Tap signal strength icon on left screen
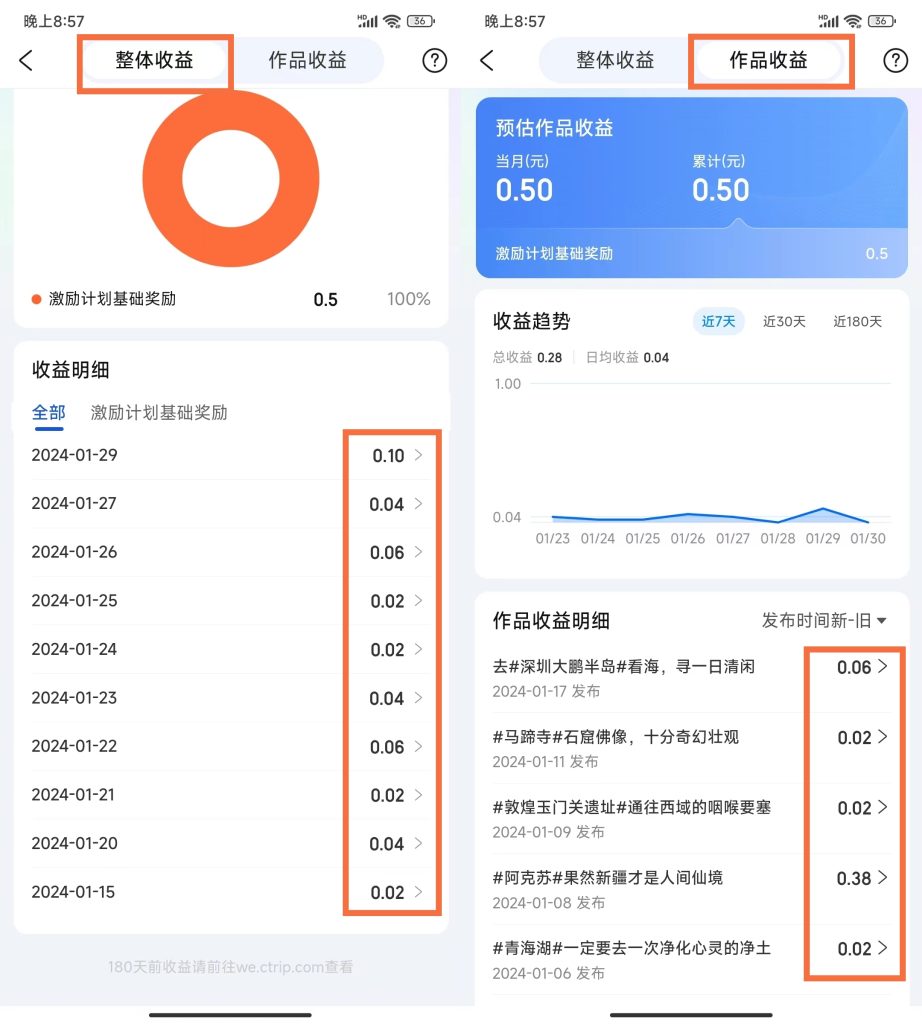922x1024 pixels. click(x=366, y=21)
